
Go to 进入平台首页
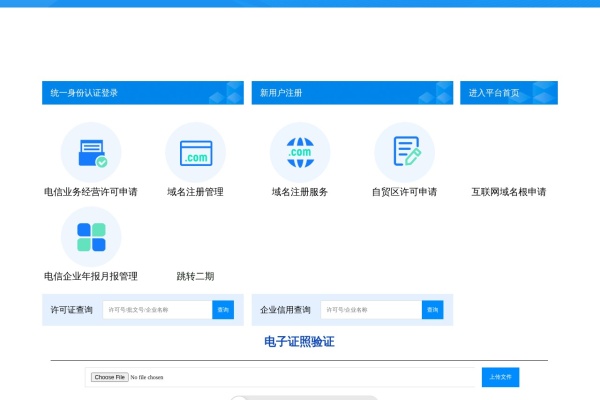pos(509,93)
